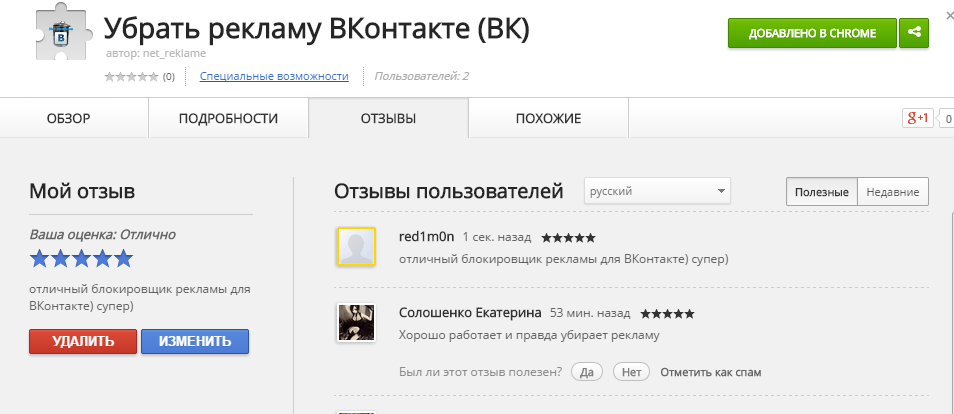Viewport: 954px width, 414px height.
Task: Click the gray rating stars under the title
Action: tap(131, 77)
